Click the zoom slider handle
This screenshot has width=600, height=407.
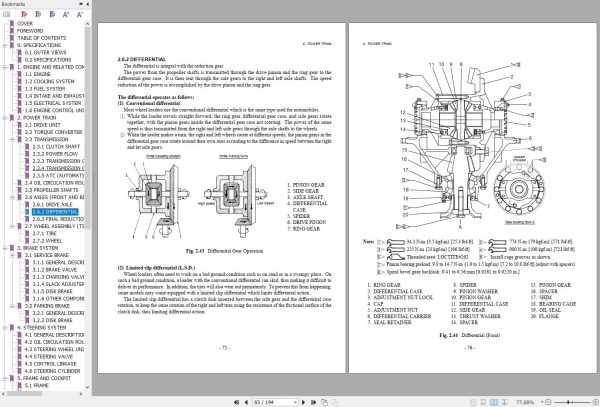[x=568, y=402]
